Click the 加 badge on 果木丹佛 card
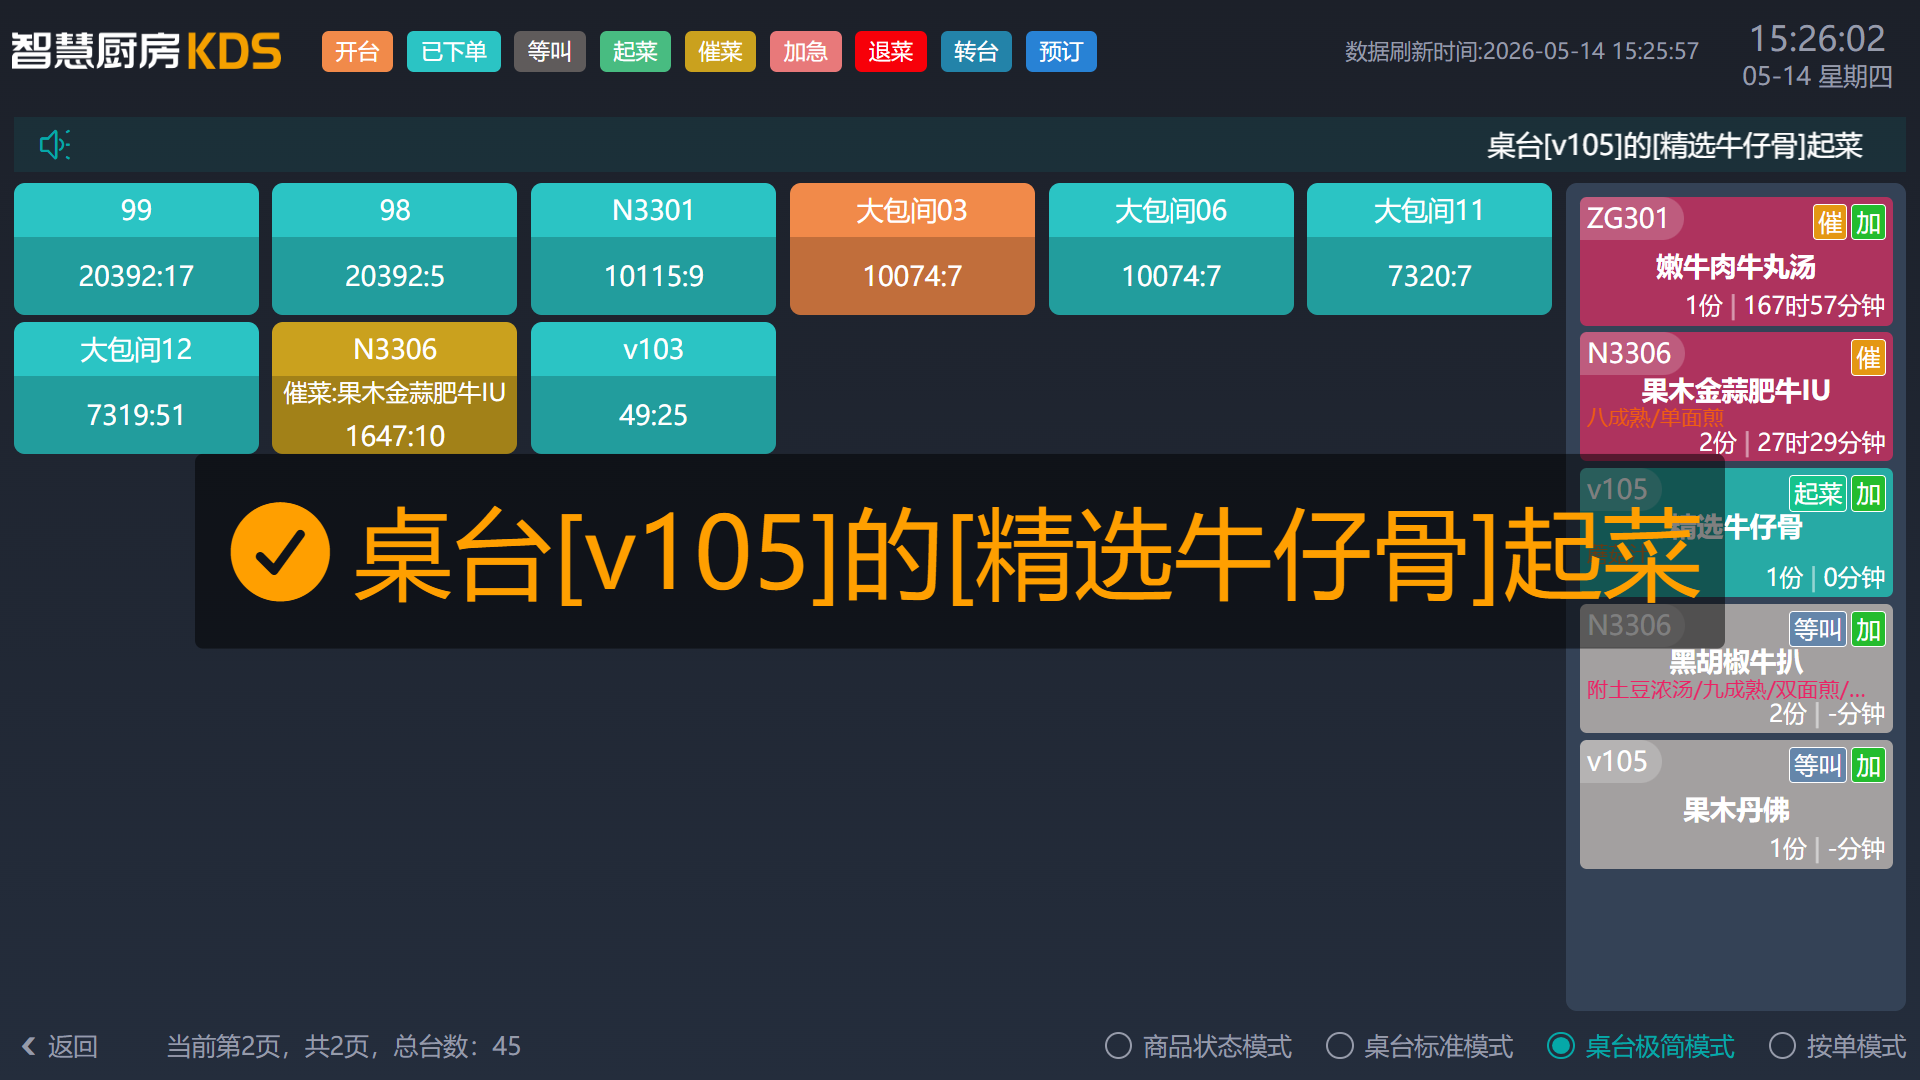 point(1868,765)
